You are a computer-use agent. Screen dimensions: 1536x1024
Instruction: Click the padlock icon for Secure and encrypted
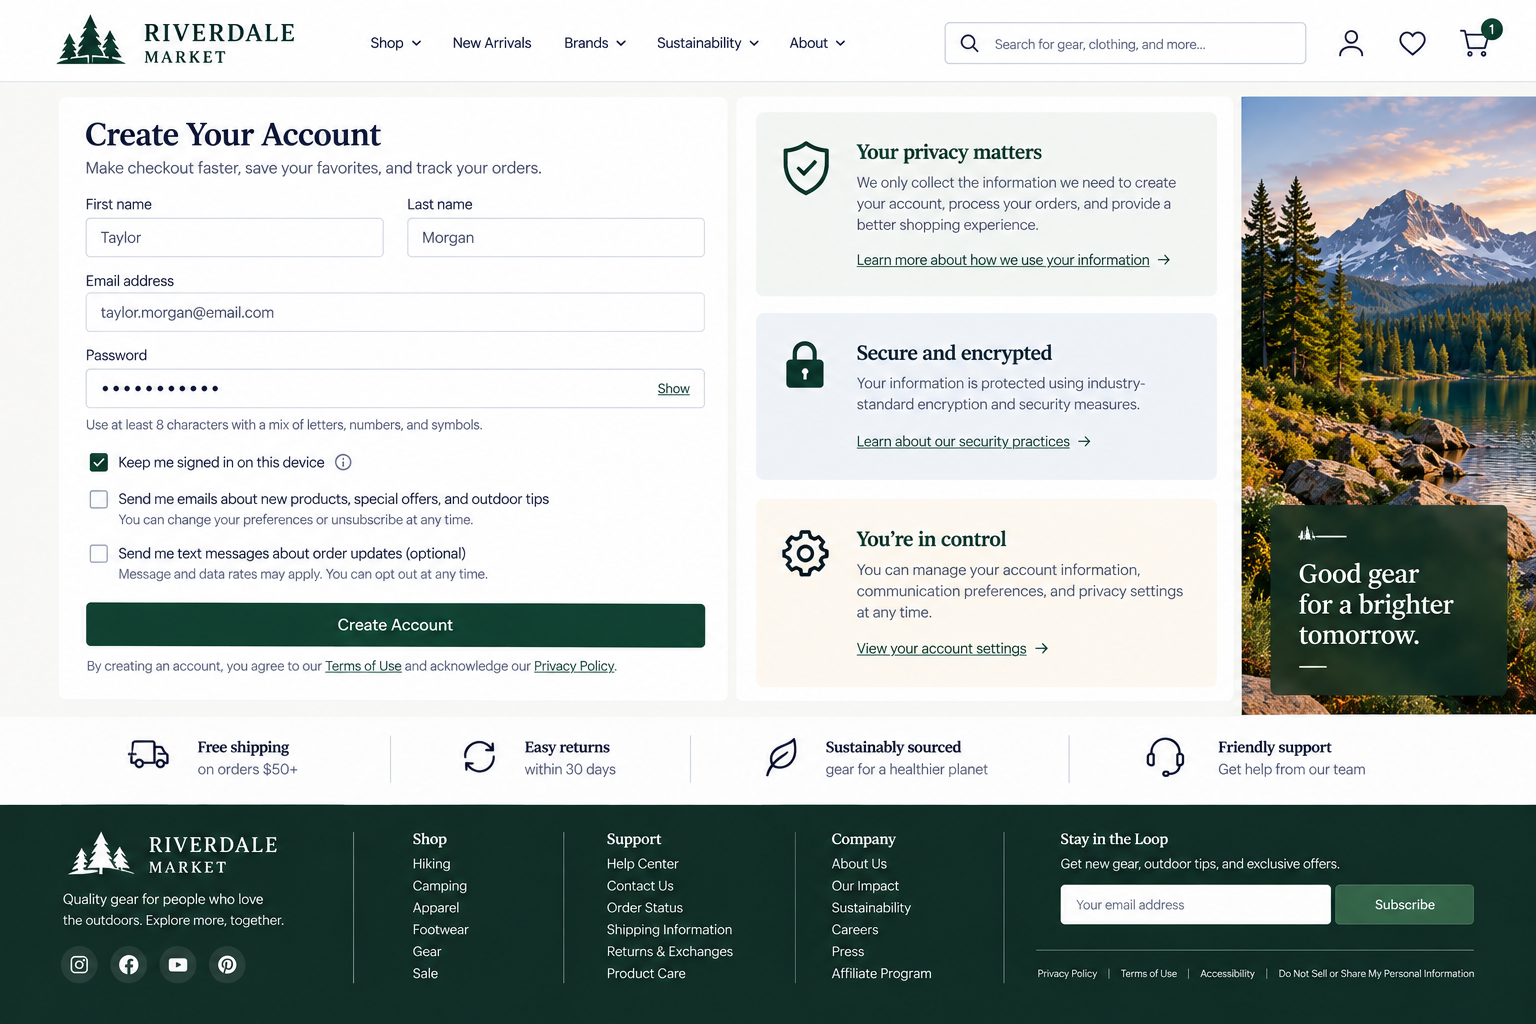[x=805, y=364]
